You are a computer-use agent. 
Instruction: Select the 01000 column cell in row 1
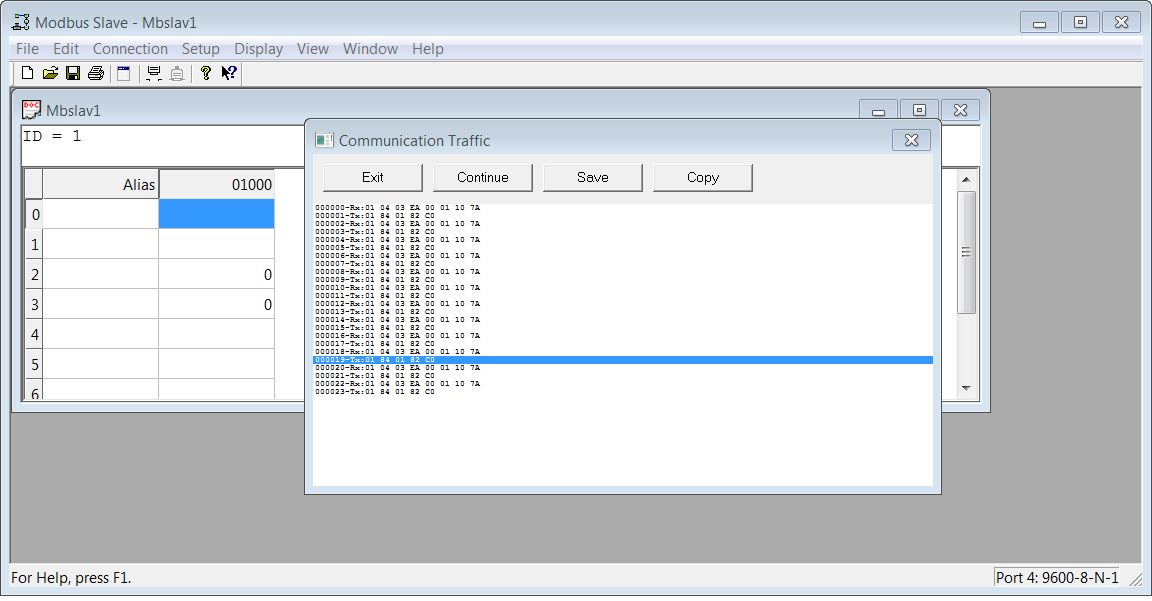tap(217, 244)
